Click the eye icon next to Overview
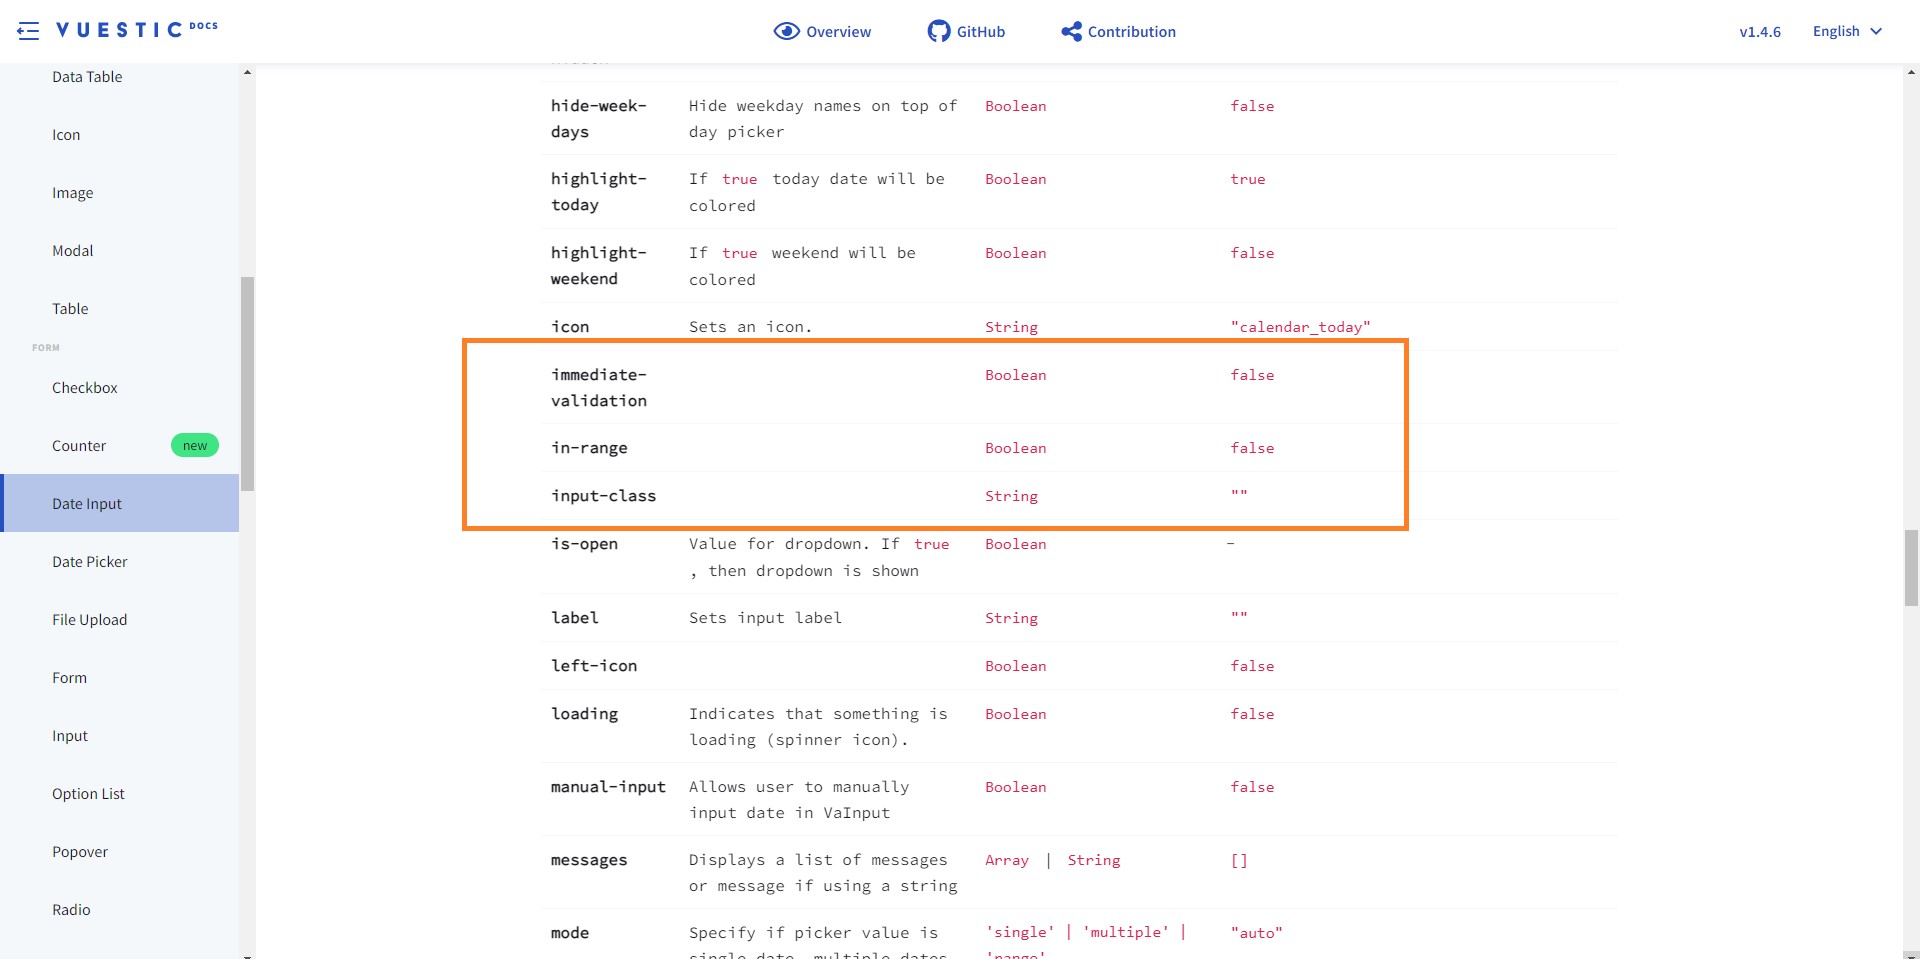1920x959 pixels. (x=787, y=31)
